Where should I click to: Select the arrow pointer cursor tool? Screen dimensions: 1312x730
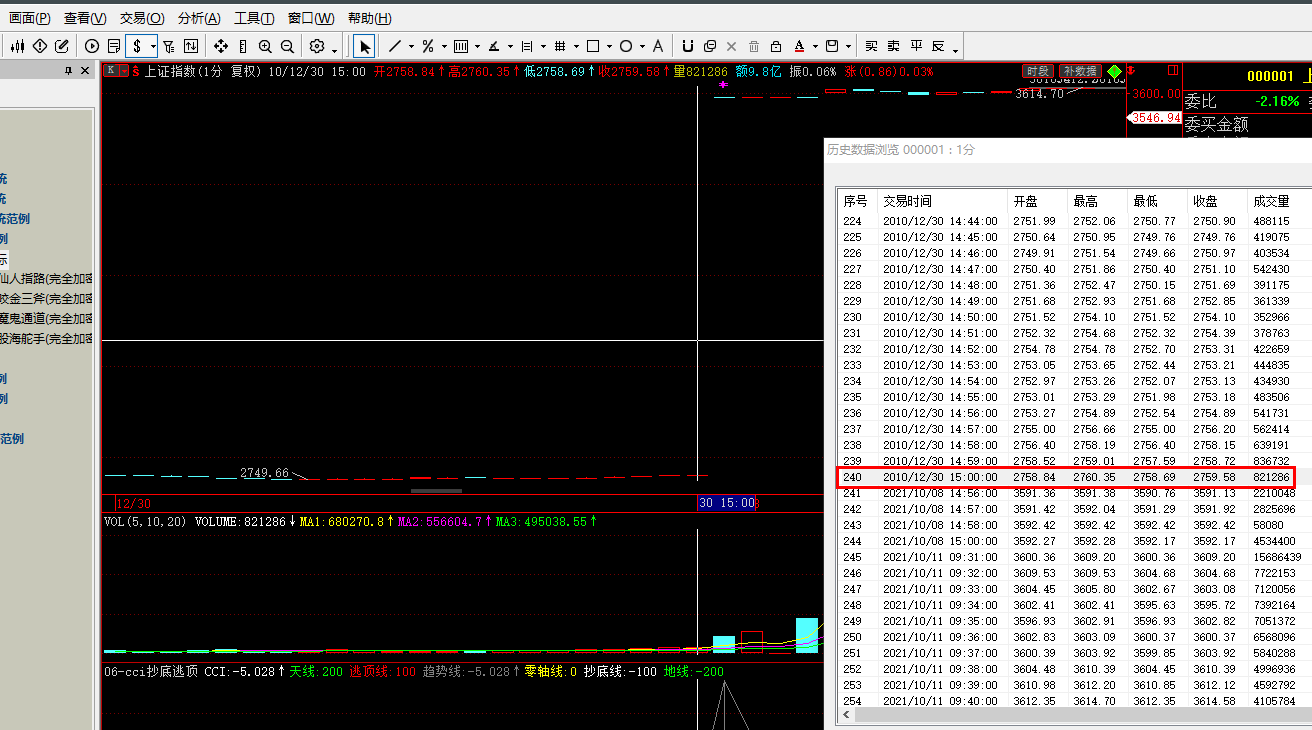[364, 46]
